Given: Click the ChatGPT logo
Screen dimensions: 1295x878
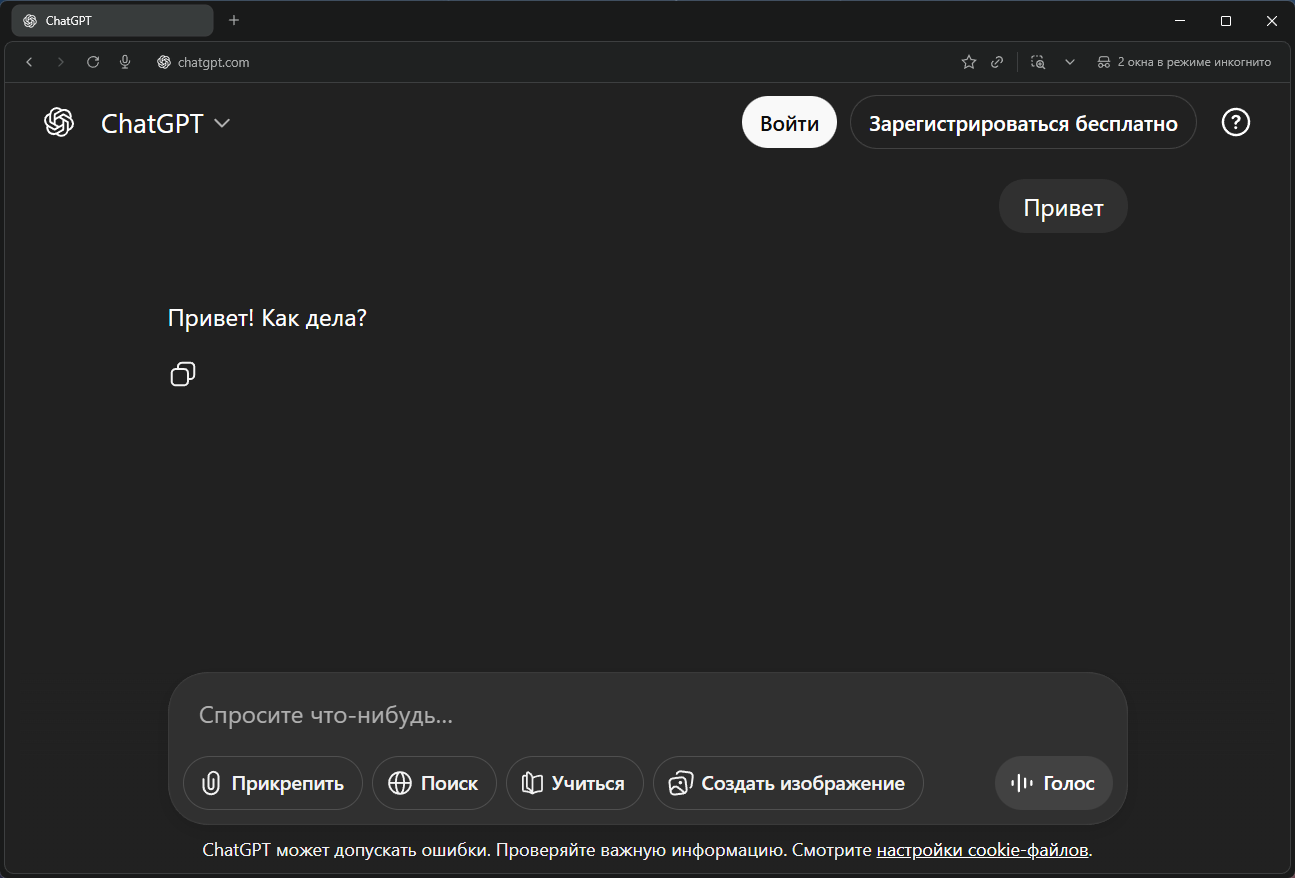Looking at the screenshot, I should click(59, 122).
